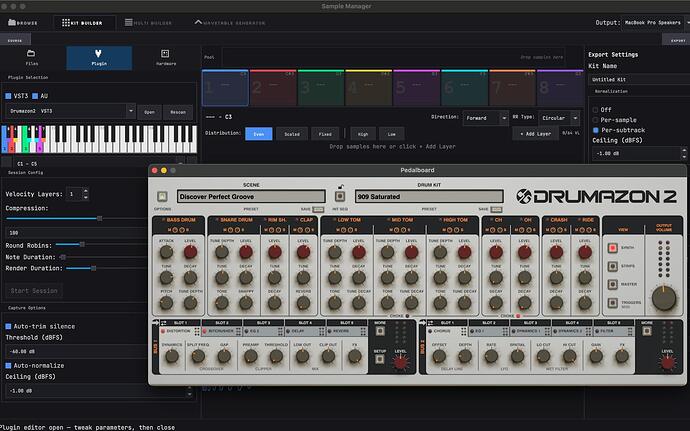Select the Even distribution button
The image size is (690, 431).
[x=259, y=134]
